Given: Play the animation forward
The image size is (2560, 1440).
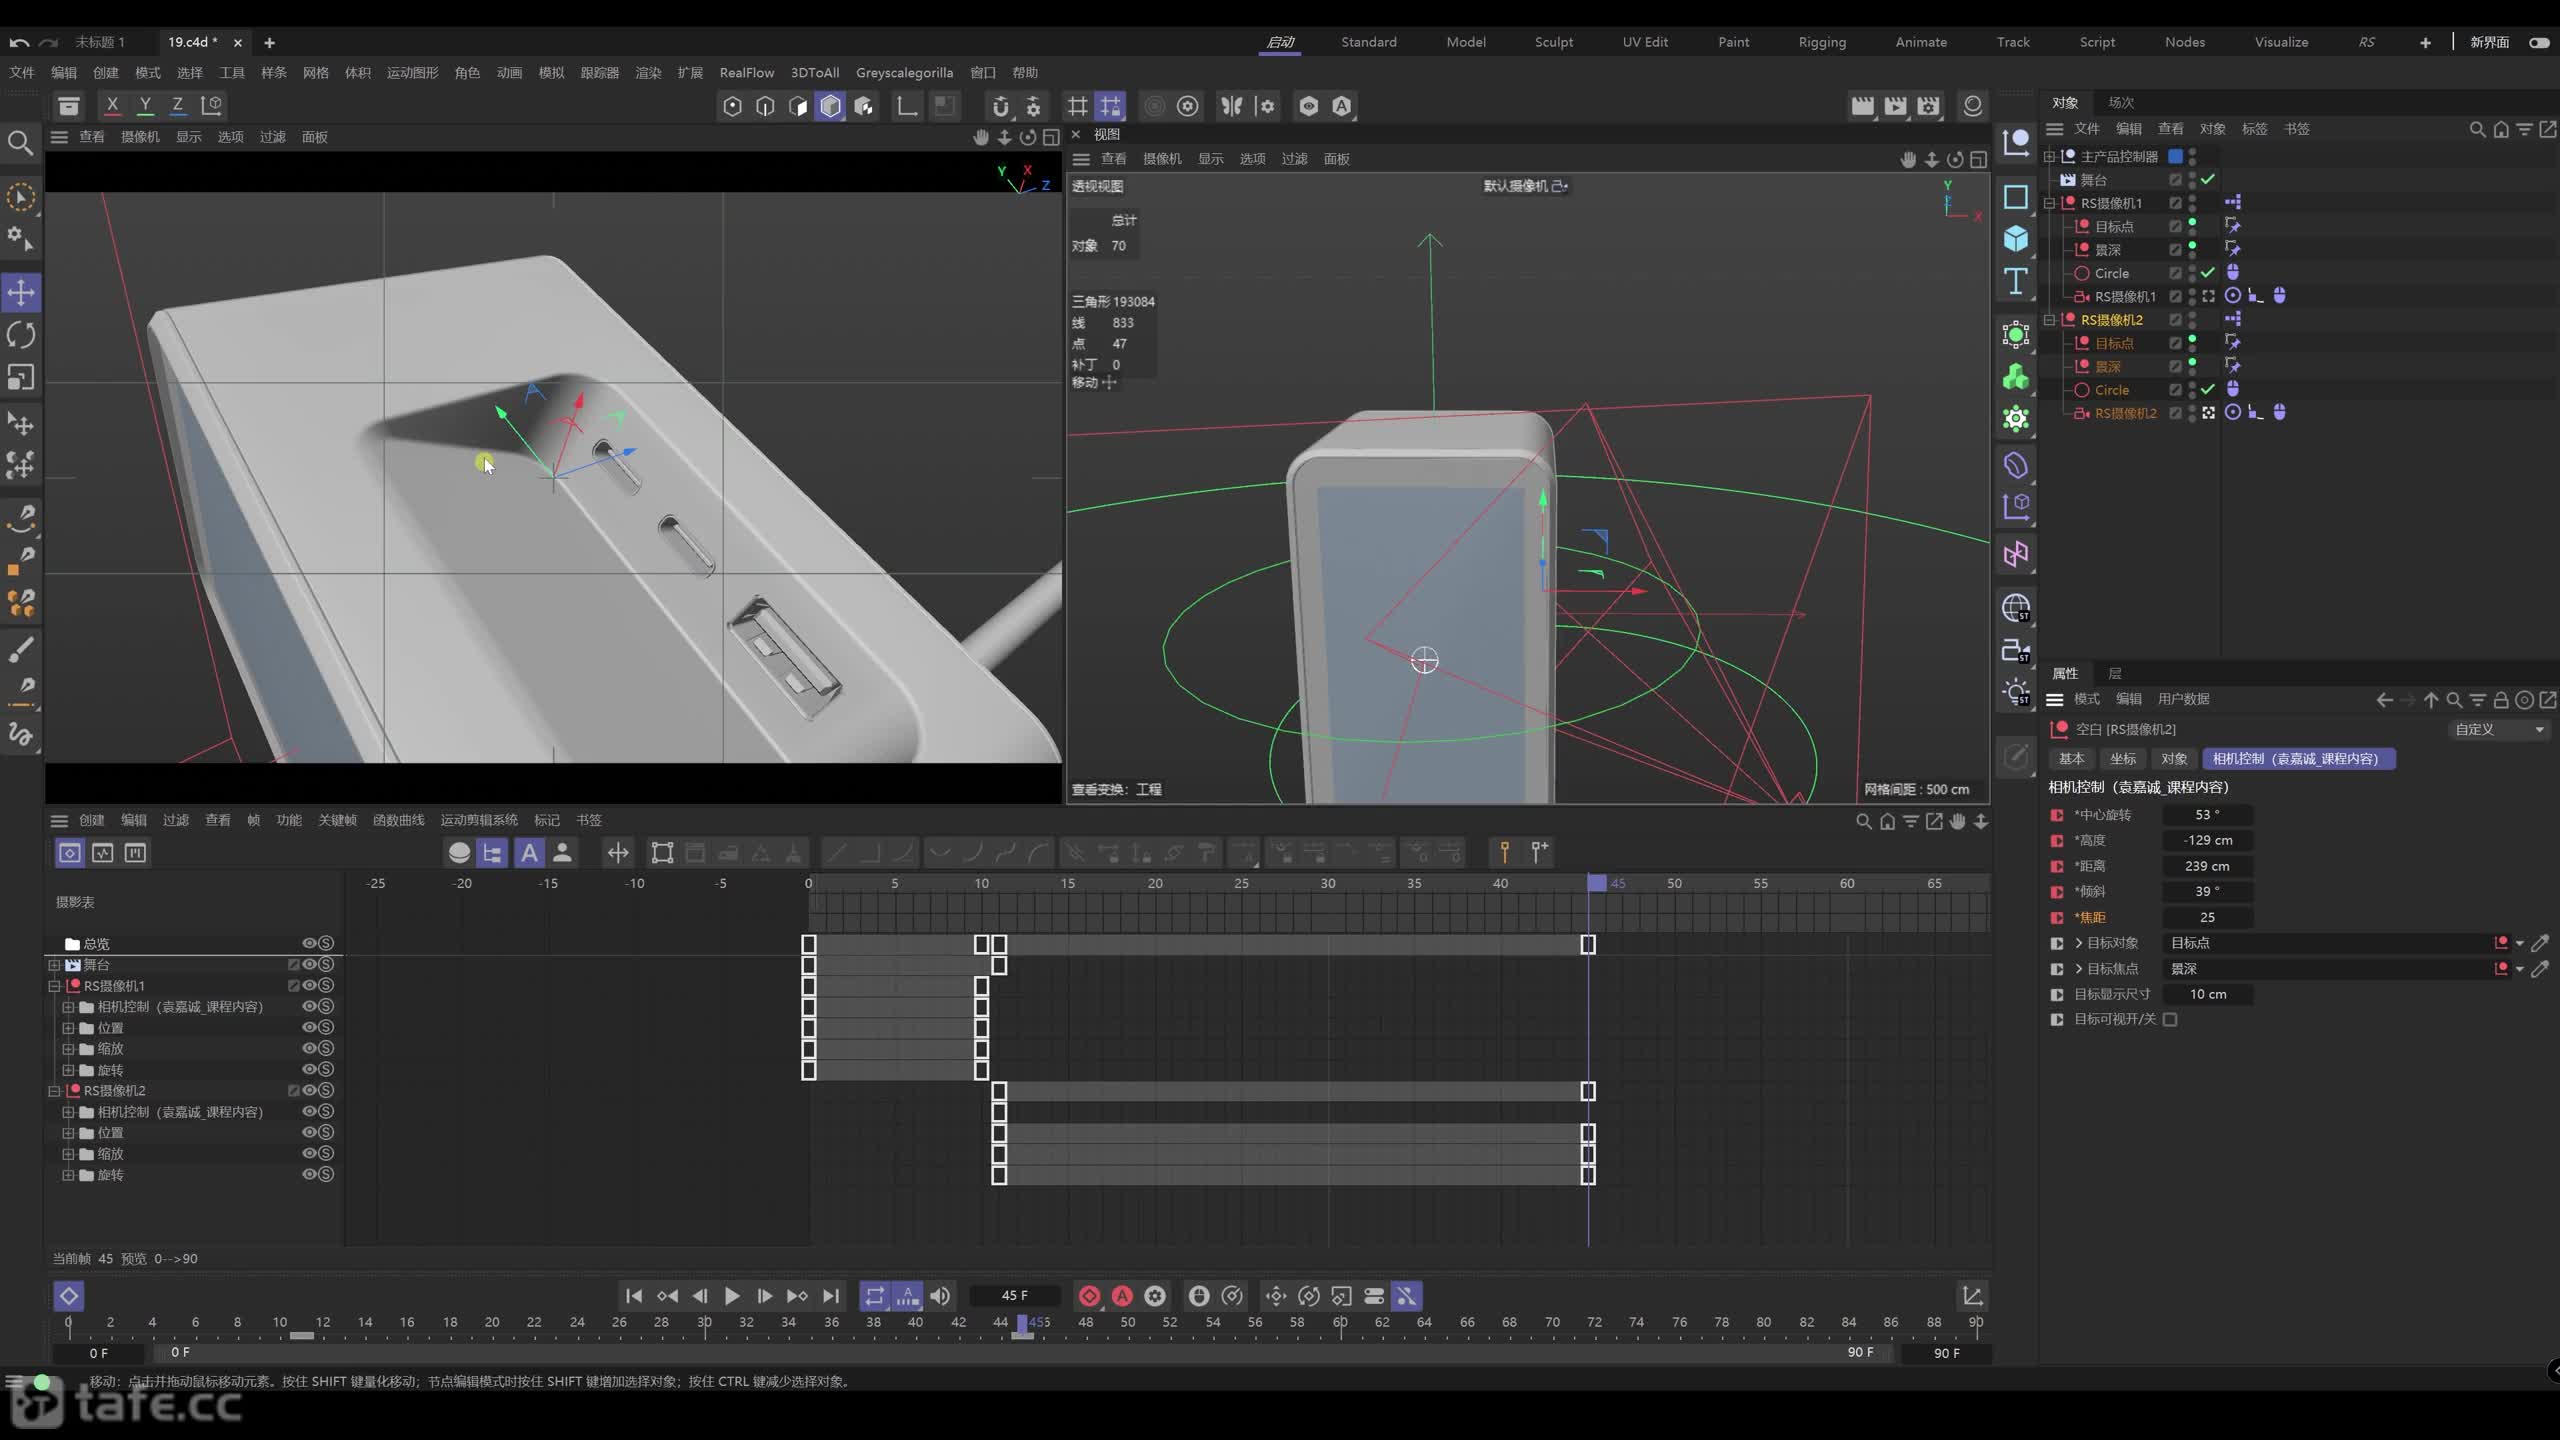Looking at the screenshot, I should [x=732, y=1296].
